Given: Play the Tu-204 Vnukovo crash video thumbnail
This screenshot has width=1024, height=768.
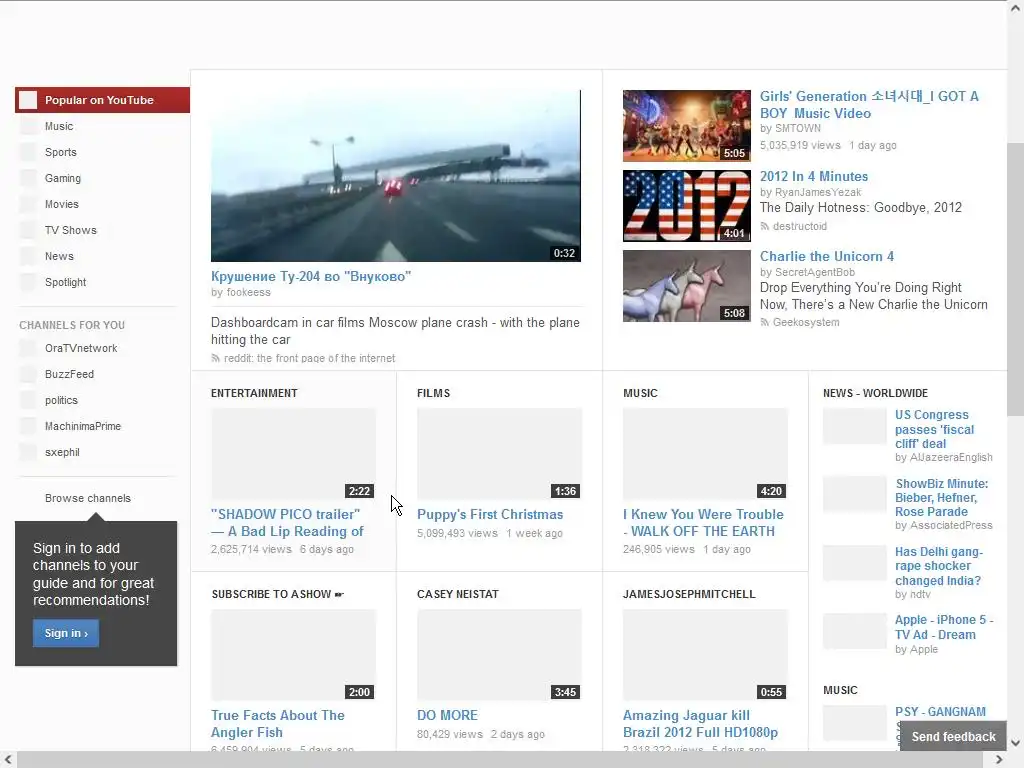Looking at the screenshot, I should tap(396, 176).
